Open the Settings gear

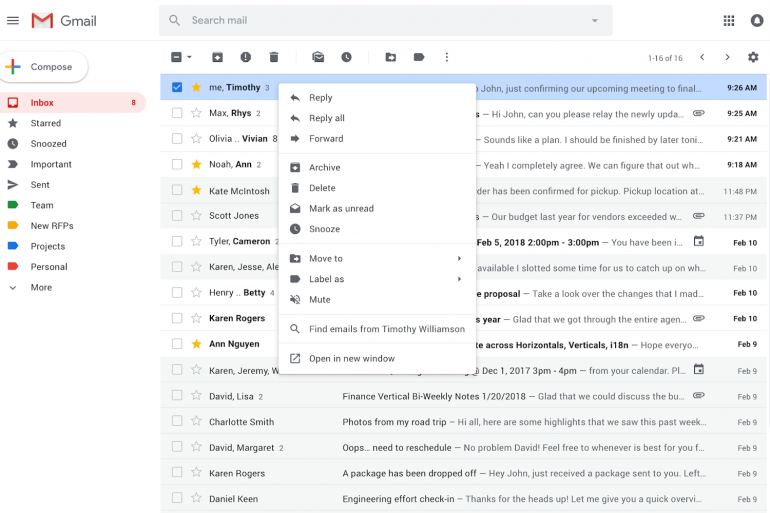(753, 57)
